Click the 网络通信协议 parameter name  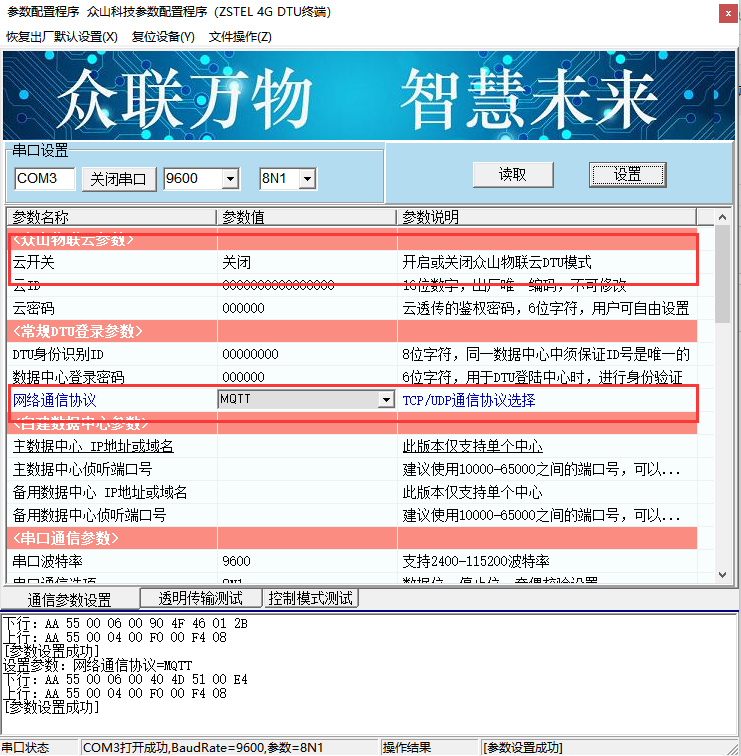click(54, 400)
